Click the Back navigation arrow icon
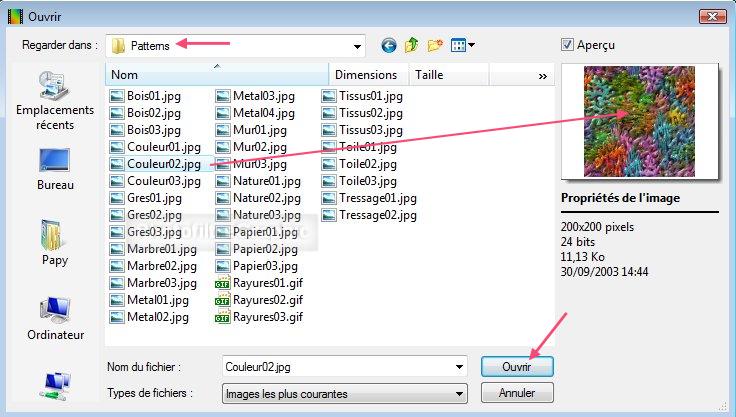This screenshot has height=417, width=736. [x=389, y=45]
